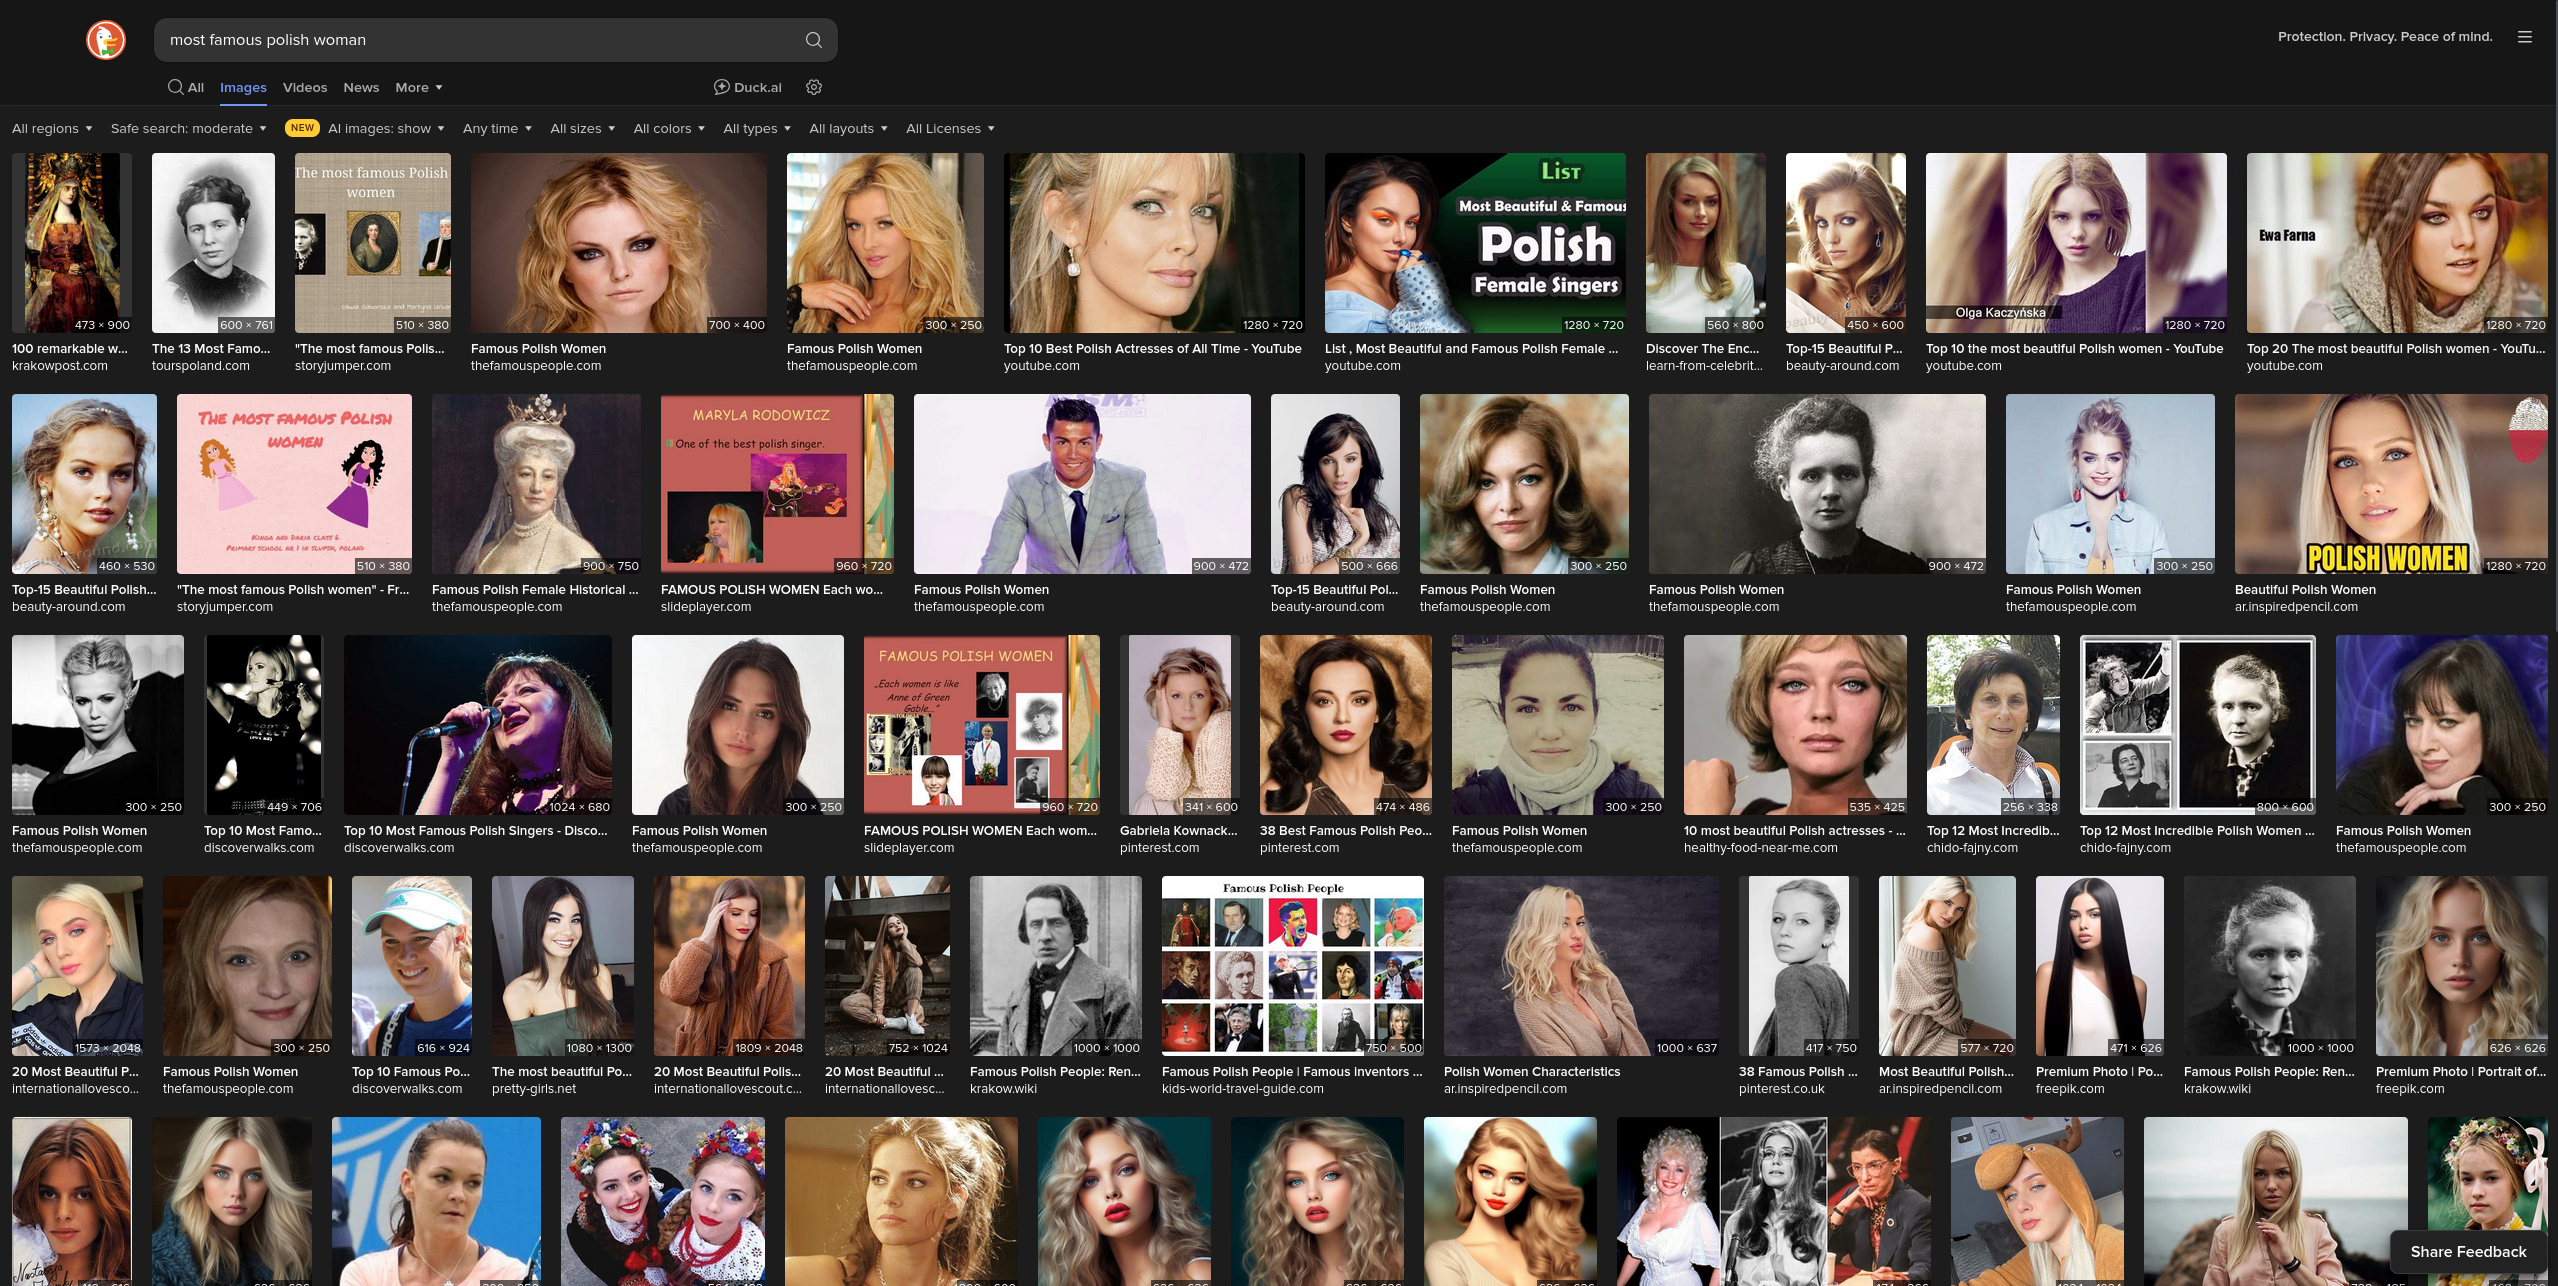Click the krakowpost.com source link
The height and width of the screenshot is (1286, 2558).
point(60,366)
